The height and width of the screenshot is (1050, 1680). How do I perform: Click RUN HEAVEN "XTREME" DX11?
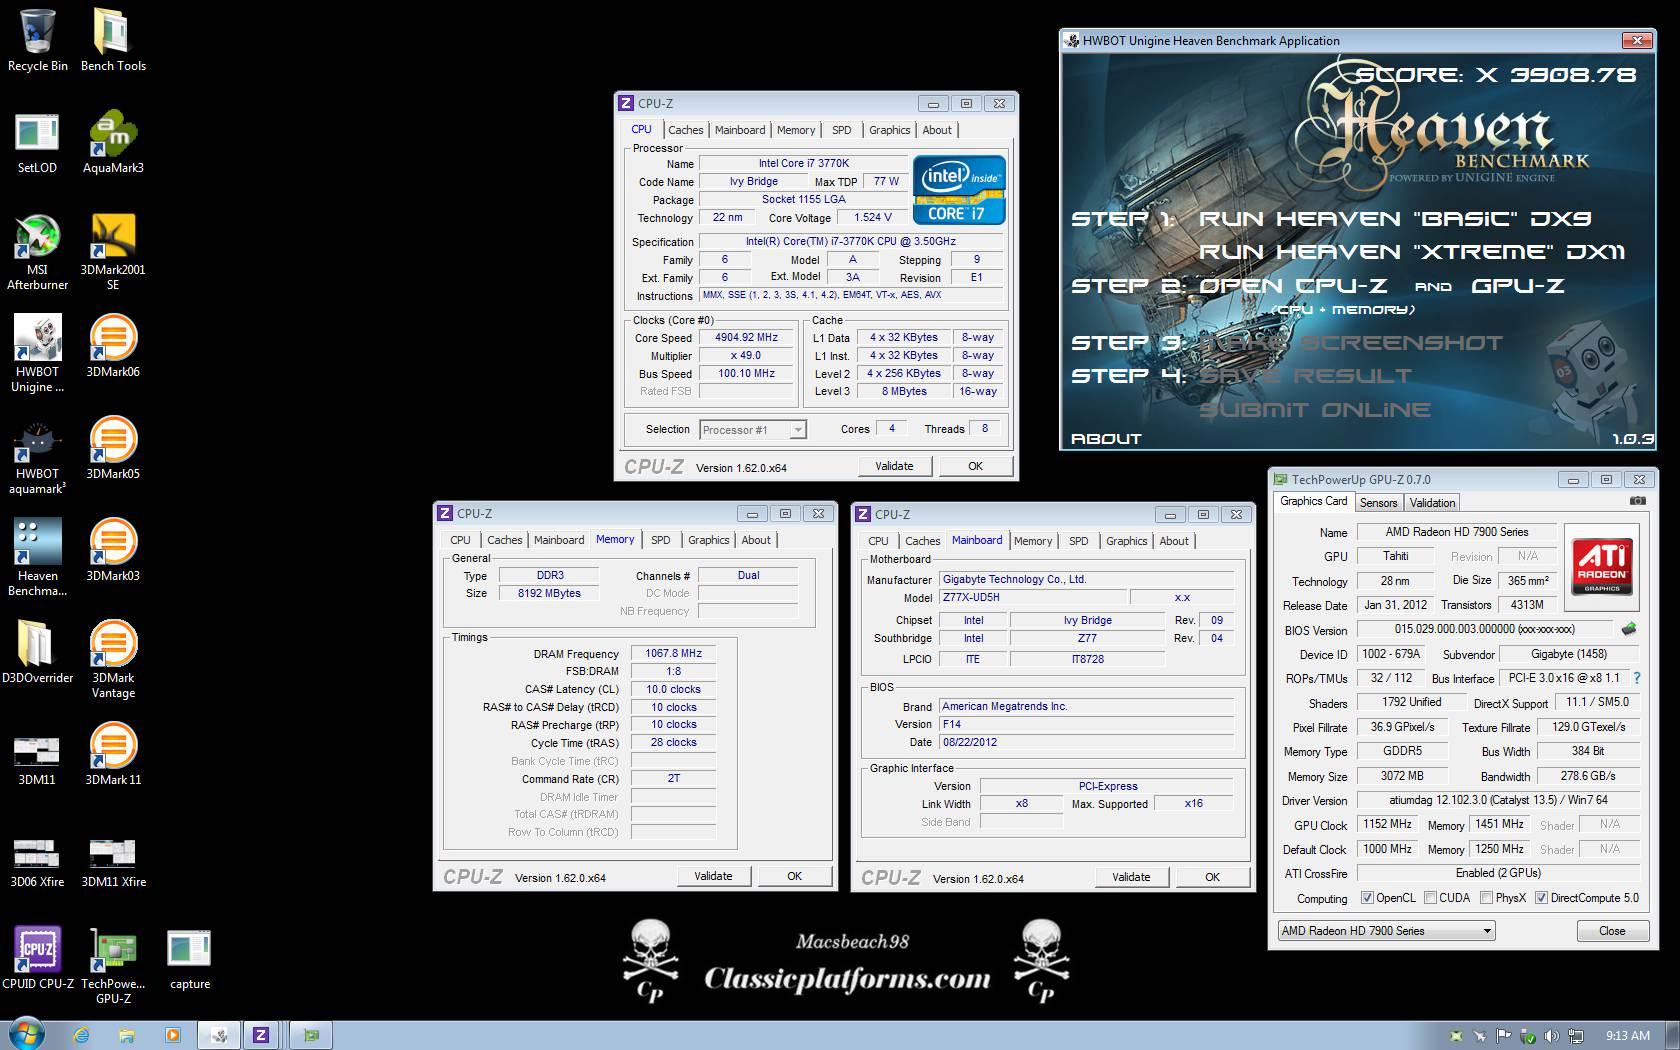1411,252
